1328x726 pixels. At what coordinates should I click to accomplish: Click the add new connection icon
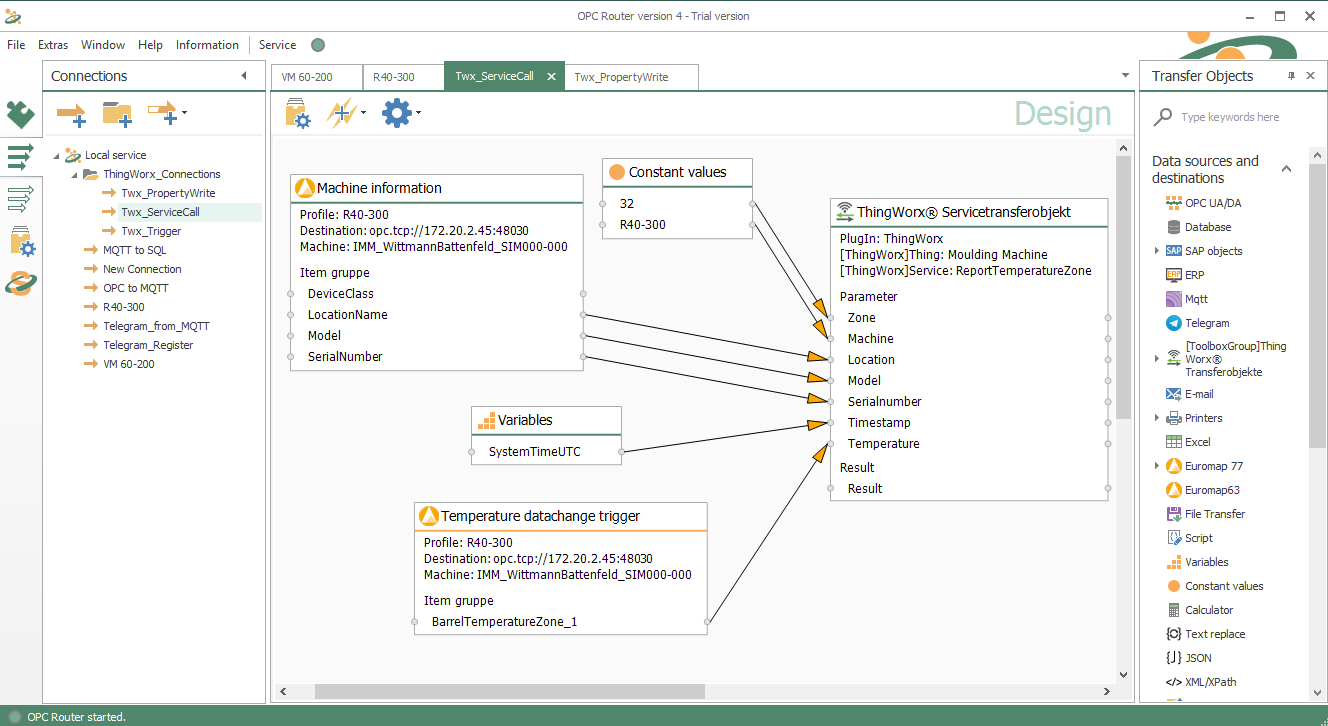coord(71,114)
